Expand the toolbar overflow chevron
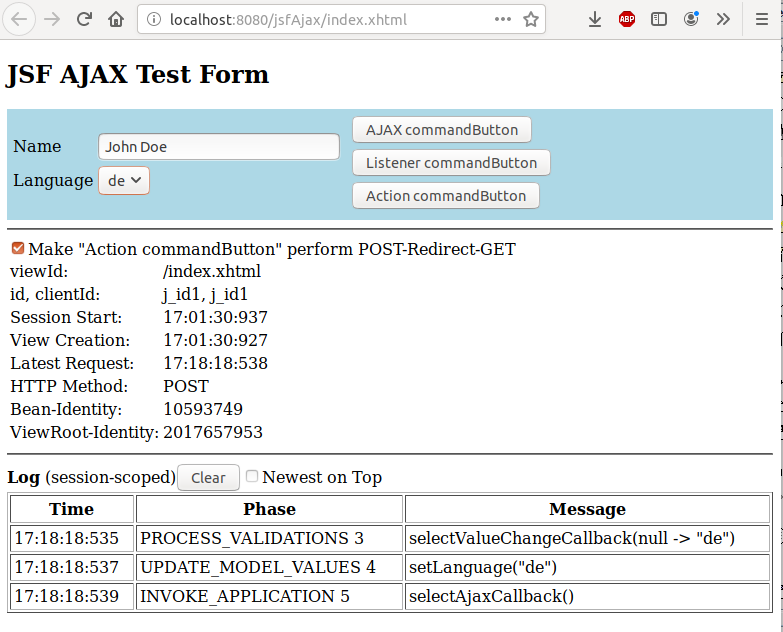Image resolution: width=783 pixels, height=632 pixels. [x=723, y=19]
